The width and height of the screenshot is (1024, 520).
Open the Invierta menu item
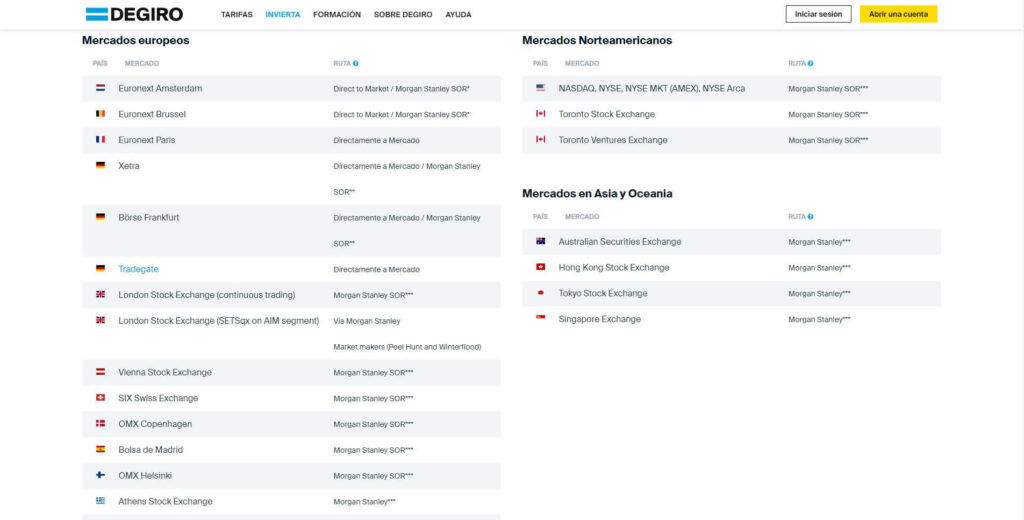[282, 15]
